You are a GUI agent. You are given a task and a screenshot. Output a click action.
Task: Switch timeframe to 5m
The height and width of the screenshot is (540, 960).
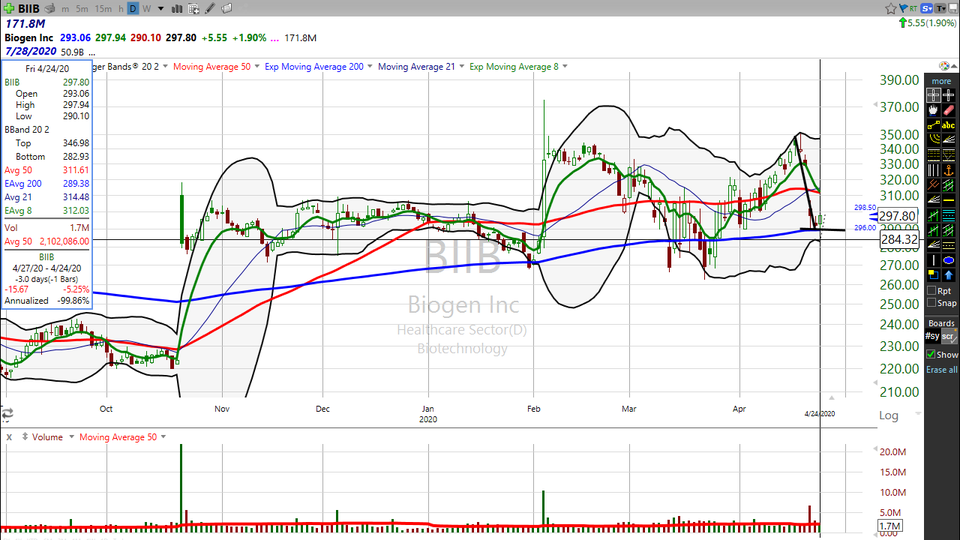click(82, 9)
